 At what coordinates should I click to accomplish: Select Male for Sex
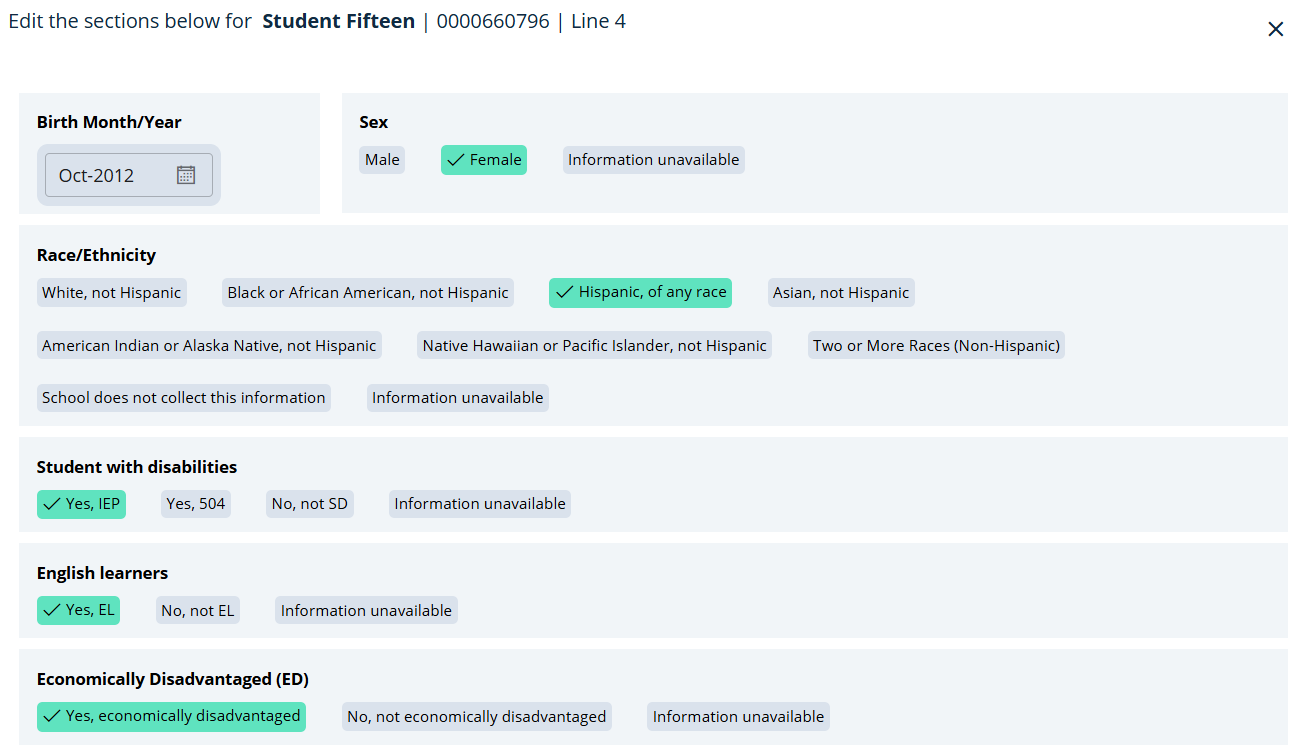382,160
